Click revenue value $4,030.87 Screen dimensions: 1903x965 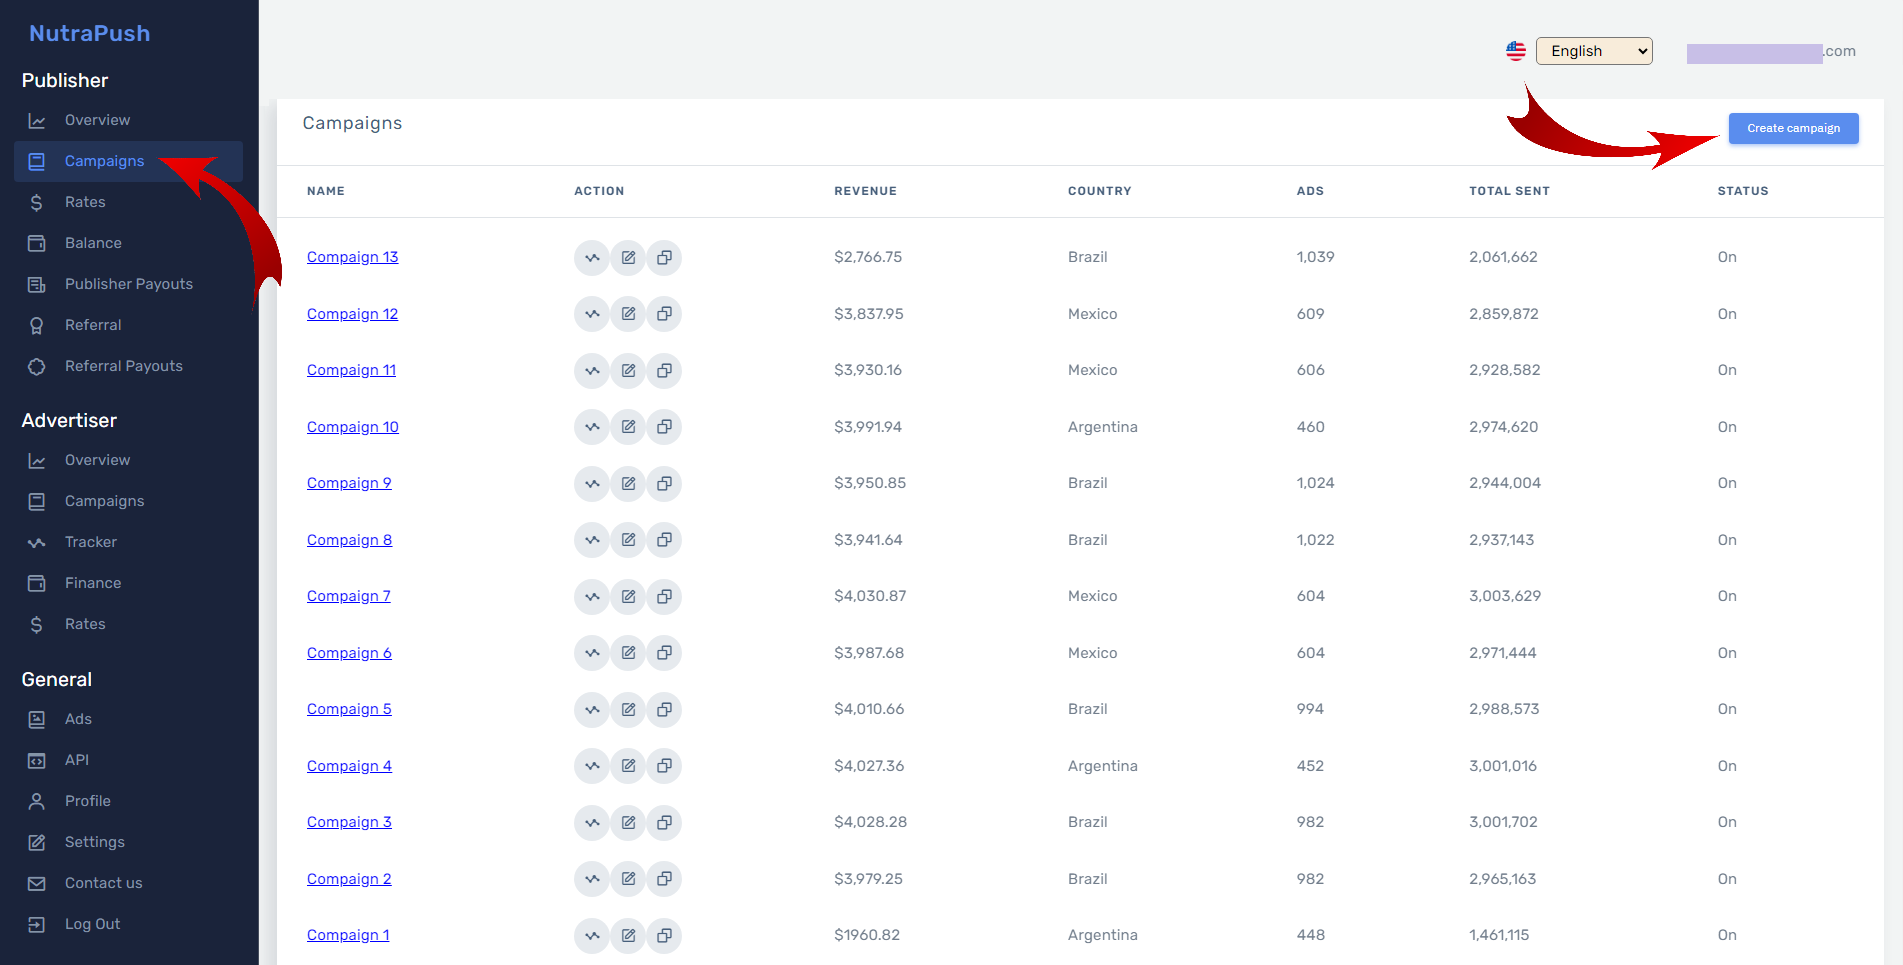tap(870, 596)
